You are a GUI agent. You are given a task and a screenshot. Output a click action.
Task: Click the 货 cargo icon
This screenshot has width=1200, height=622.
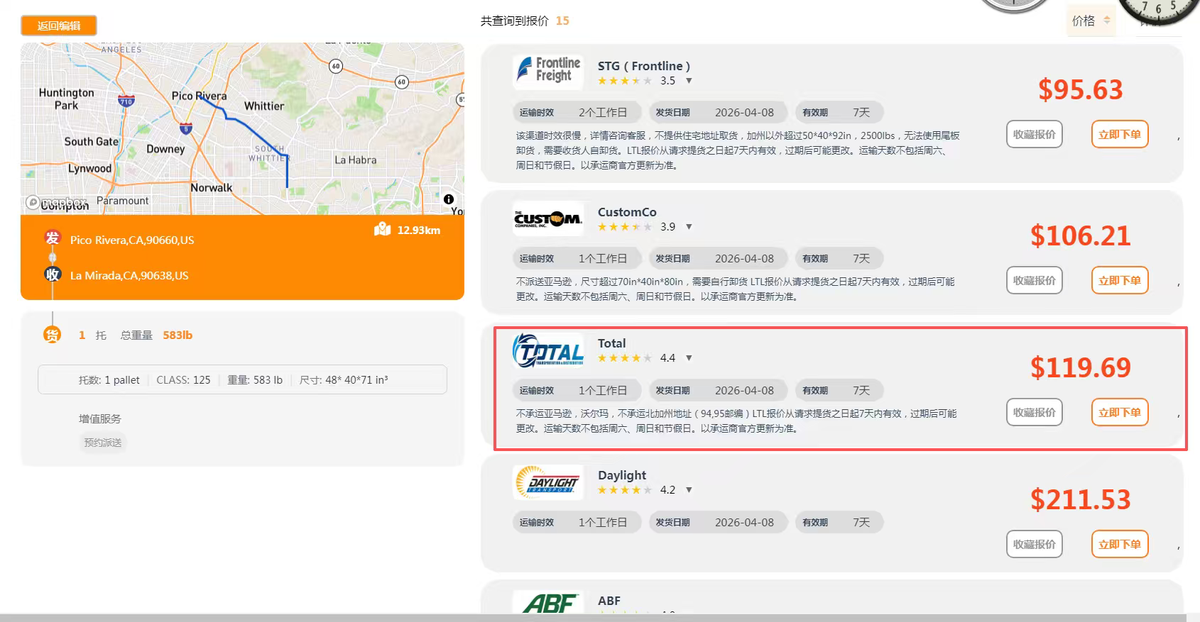coord(52,335)
